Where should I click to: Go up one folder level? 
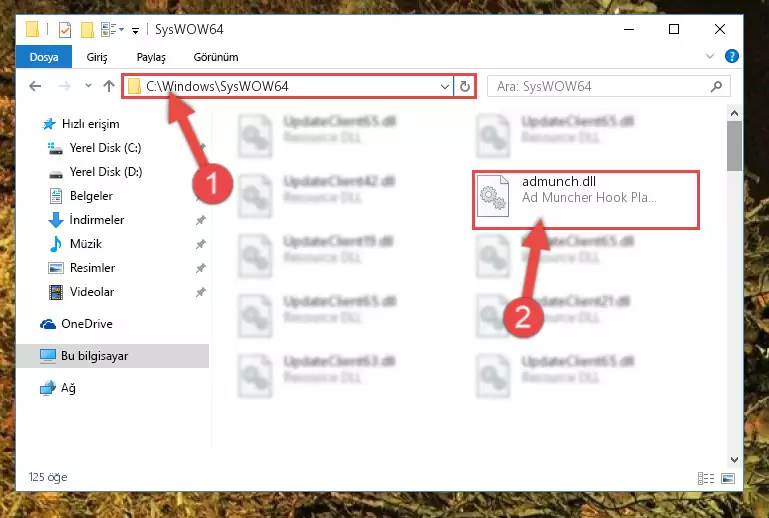point(109,86)
